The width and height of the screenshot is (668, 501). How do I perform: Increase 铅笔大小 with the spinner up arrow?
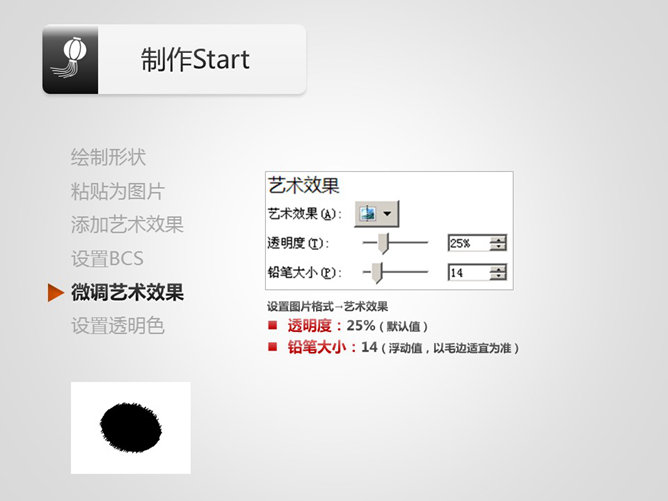(498, 268)
